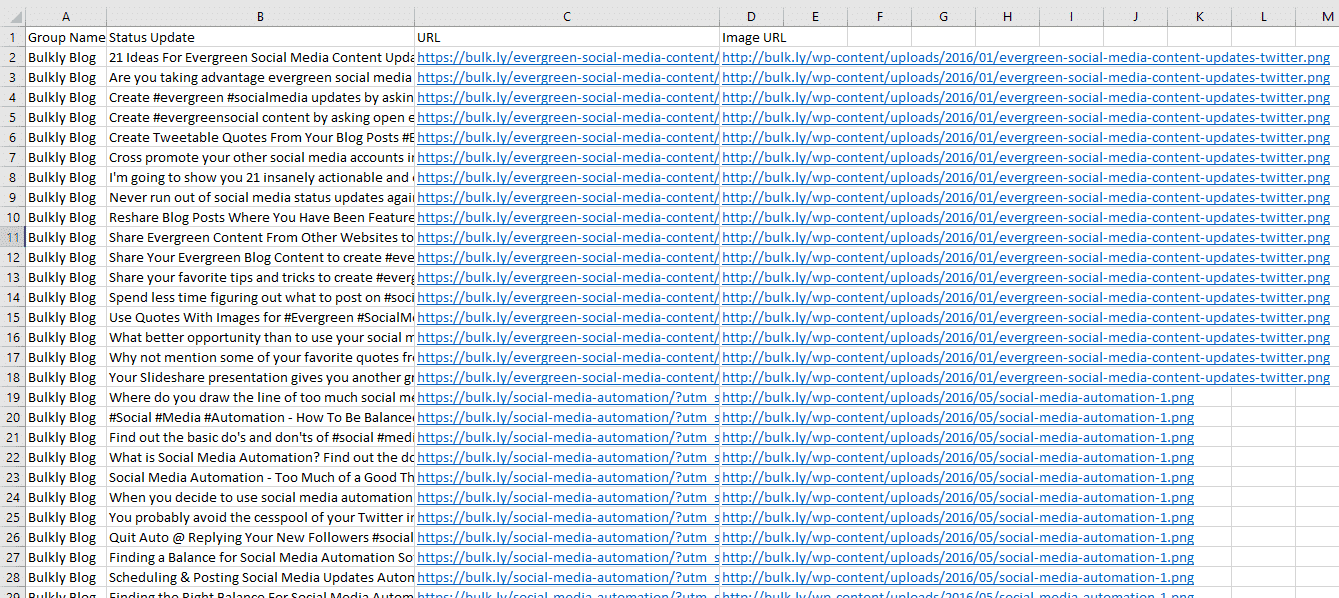
Task: Select 'Spend less time figuring out' cell
Action: point(260,297)
